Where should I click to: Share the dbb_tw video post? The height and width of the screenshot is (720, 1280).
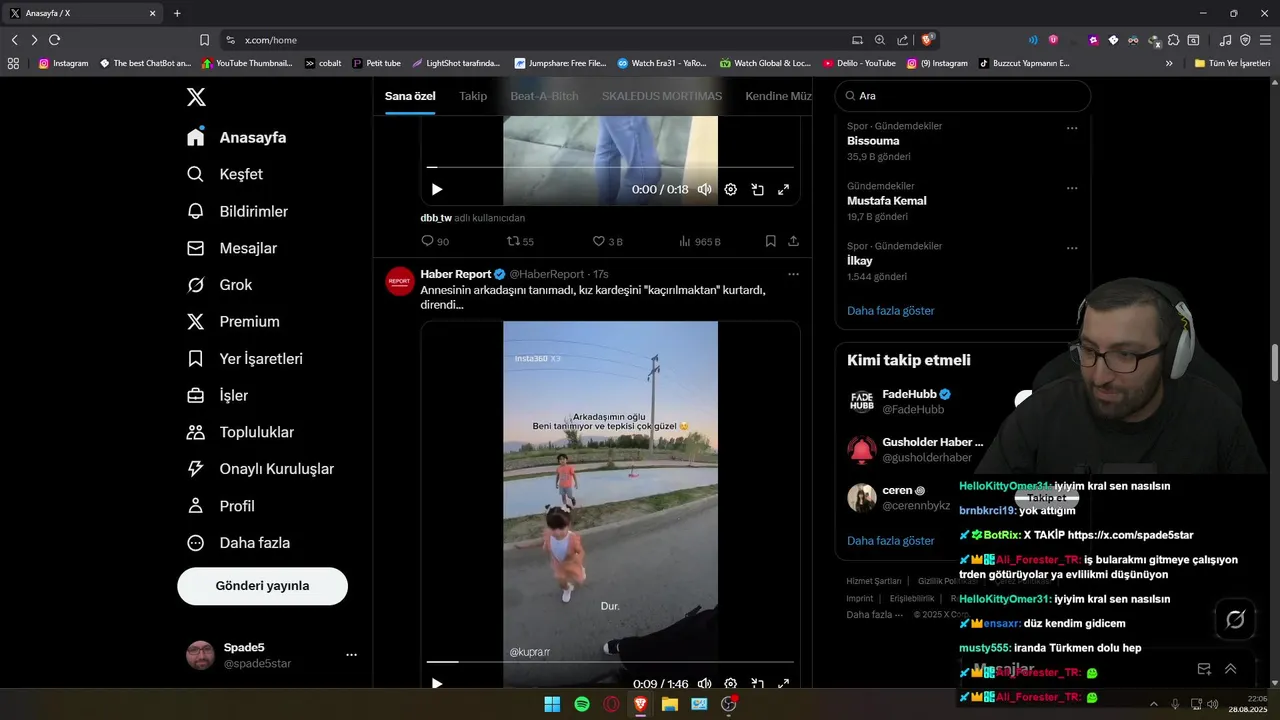(794, 241)
